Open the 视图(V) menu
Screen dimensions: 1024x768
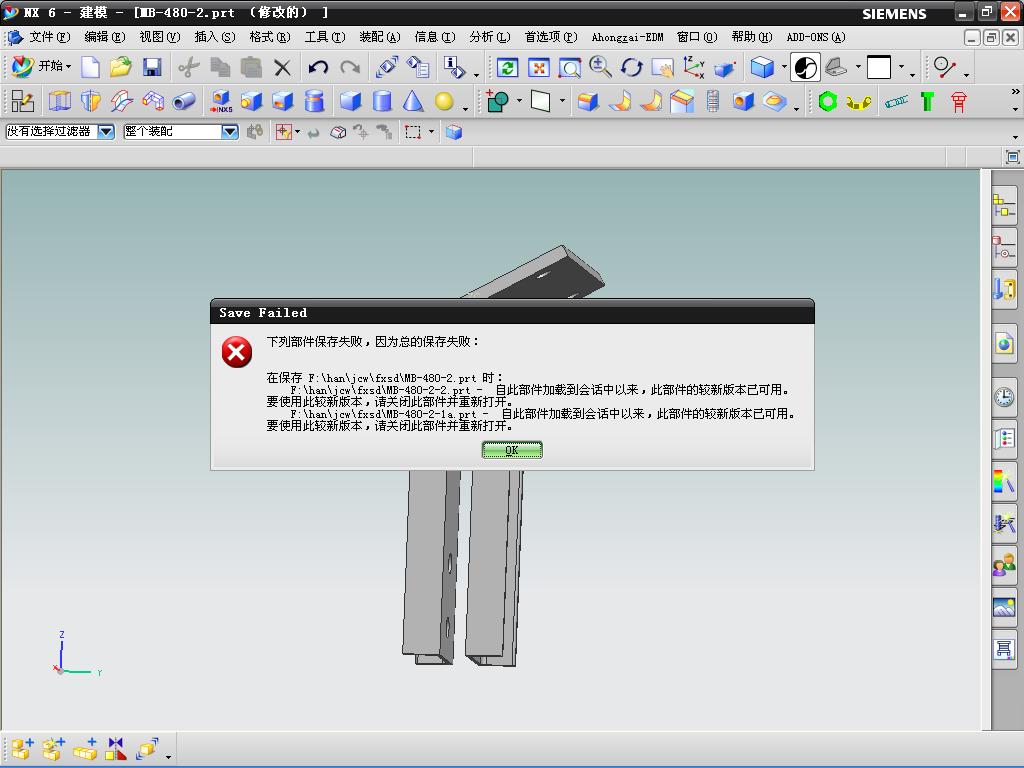(159, 37)
